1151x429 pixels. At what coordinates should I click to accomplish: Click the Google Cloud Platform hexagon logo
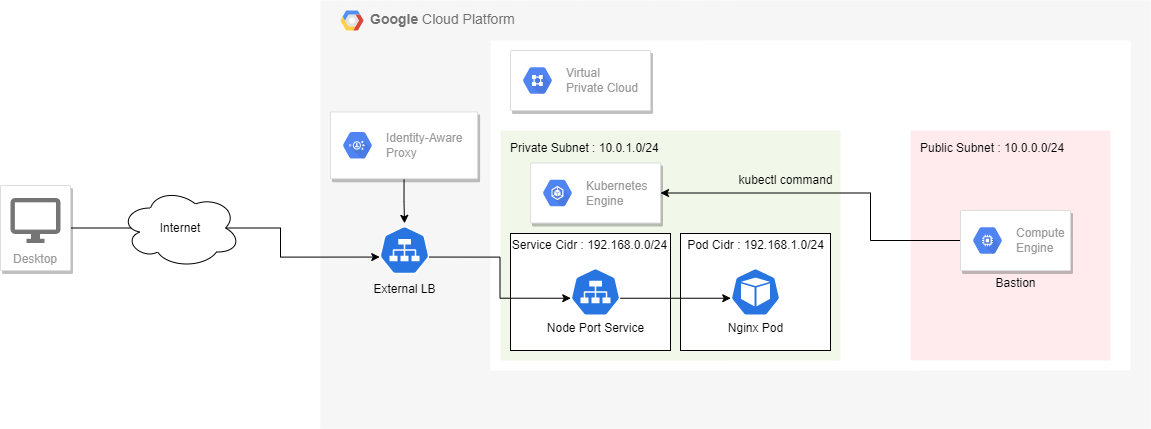pyautogui.click(x=352, y=20)
